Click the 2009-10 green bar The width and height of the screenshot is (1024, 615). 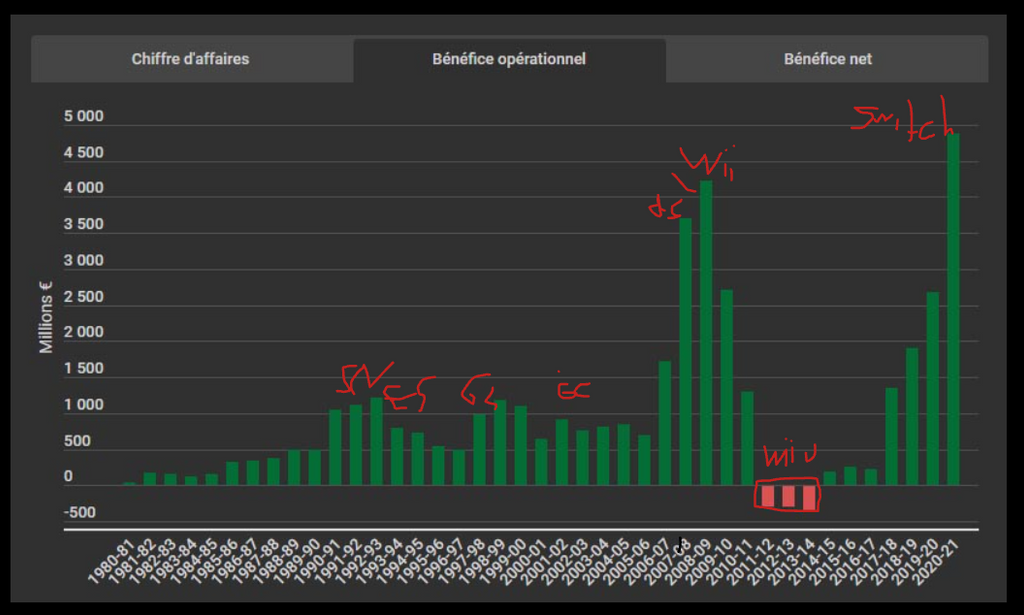(727, 388)
